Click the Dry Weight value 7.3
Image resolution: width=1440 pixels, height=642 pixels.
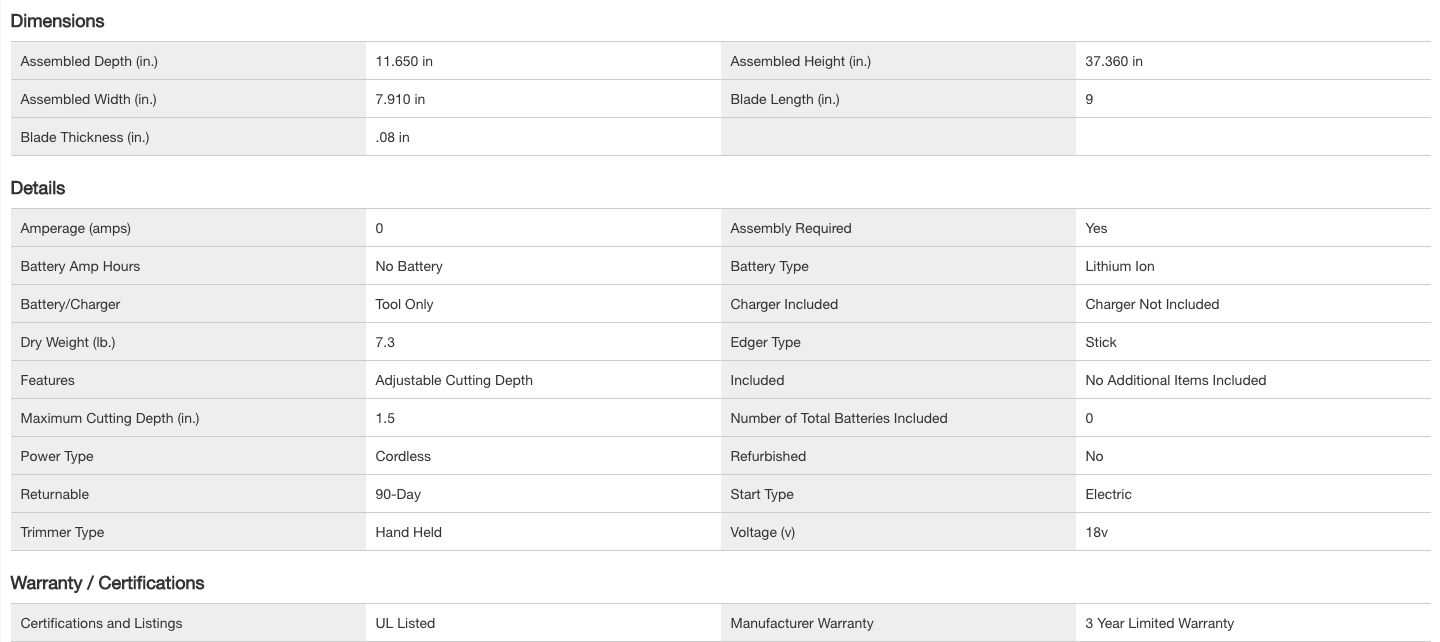pos(385,342)
